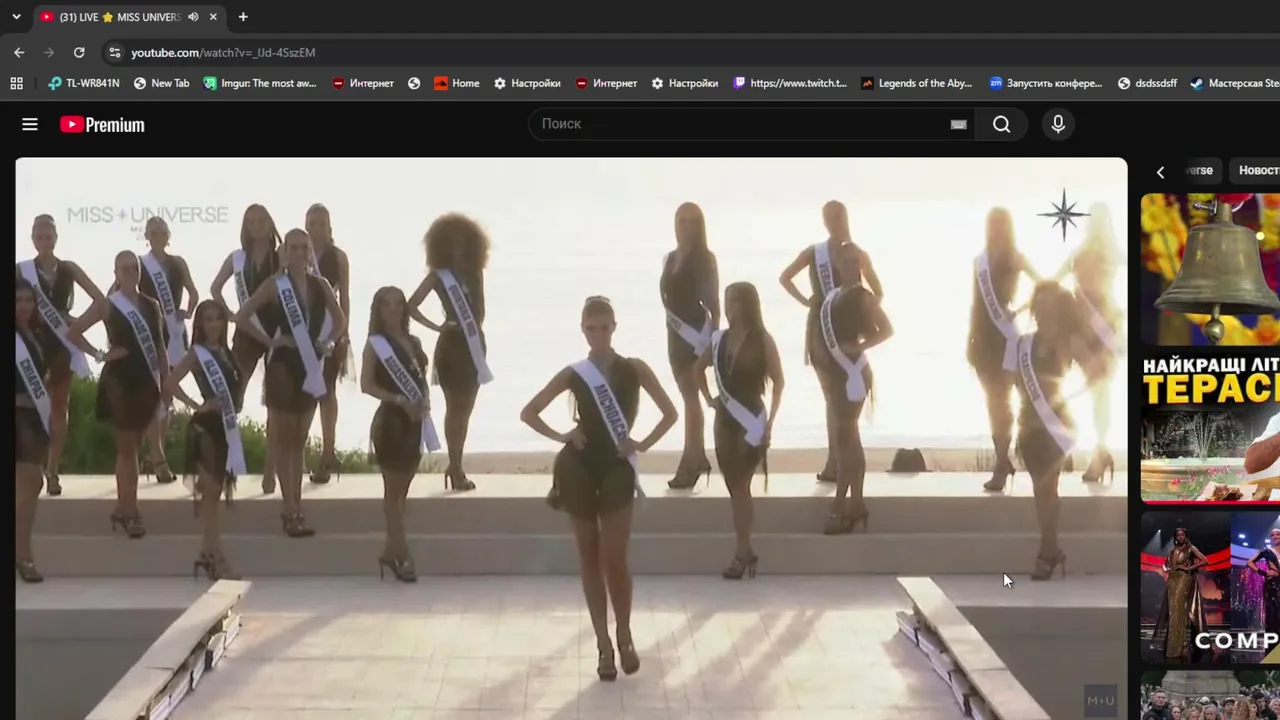Open the Интернет bookmark after the first Настройки

tap(606, 83)
